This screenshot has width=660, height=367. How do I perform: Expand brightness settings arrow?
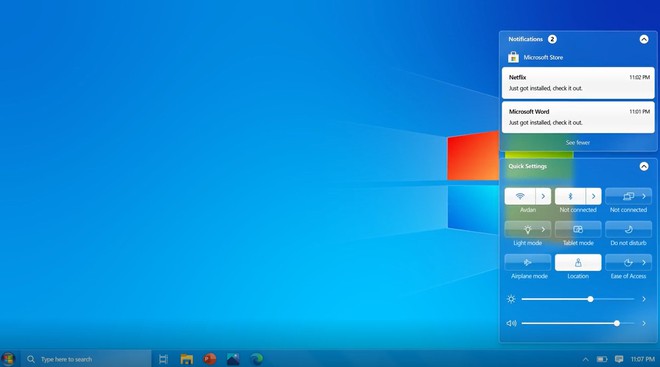644,299
